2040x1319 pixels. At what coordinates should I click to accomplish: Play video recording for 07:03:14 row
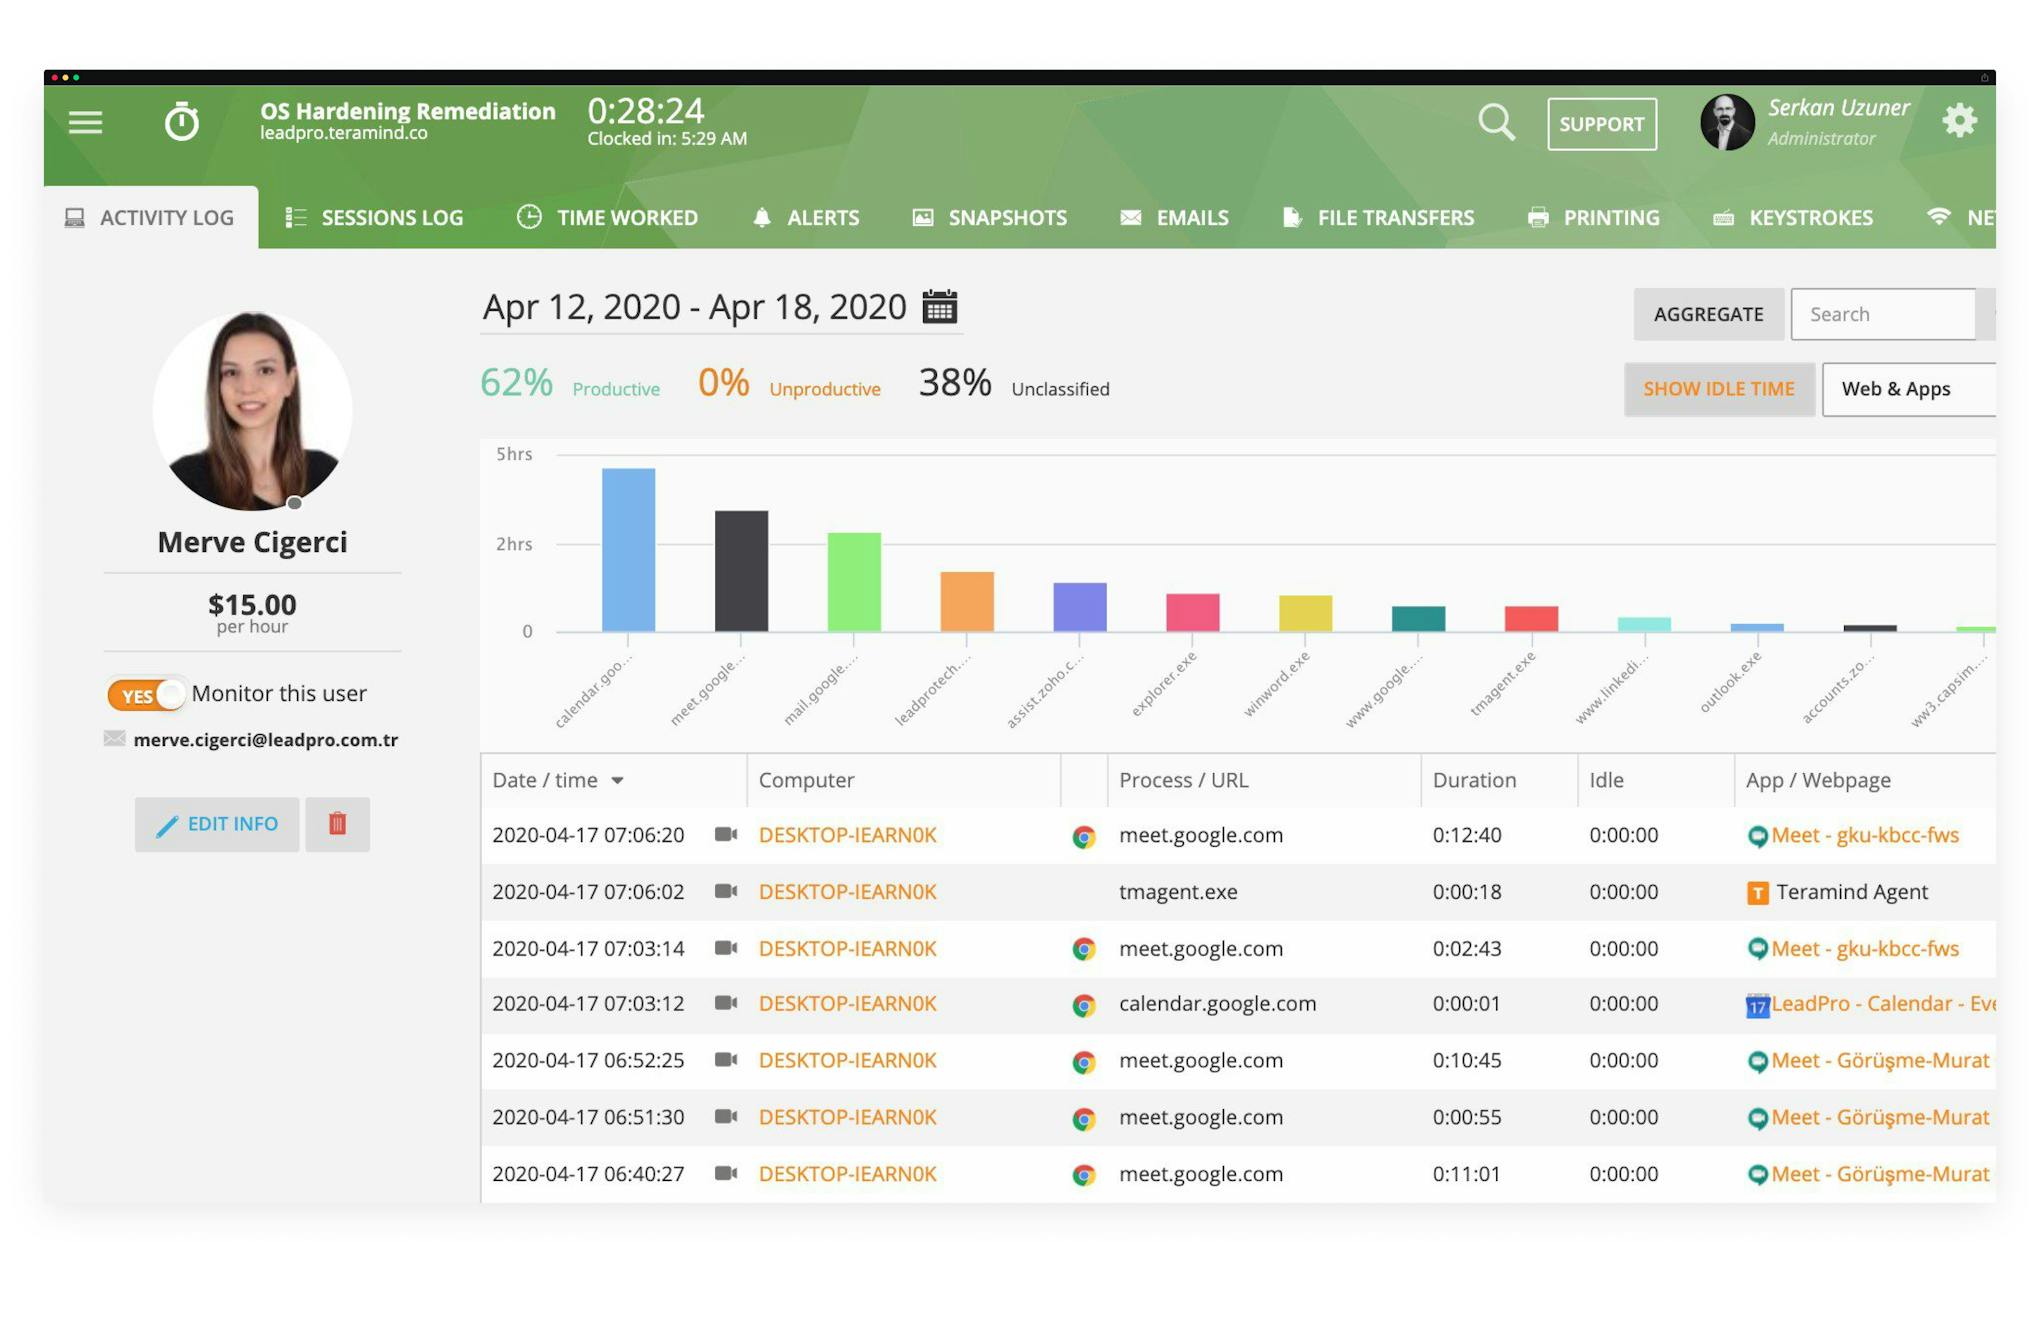(x=726, y=948)
